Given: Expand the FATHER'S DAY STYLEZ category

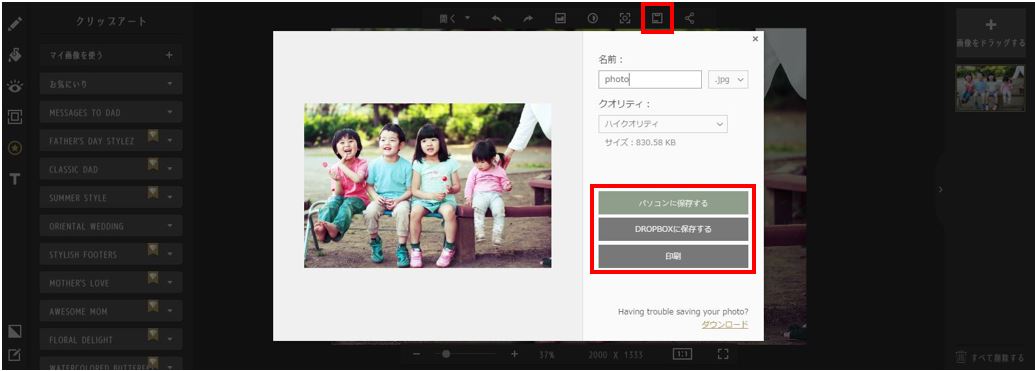Looking at the screenshot, I should 170,141.
